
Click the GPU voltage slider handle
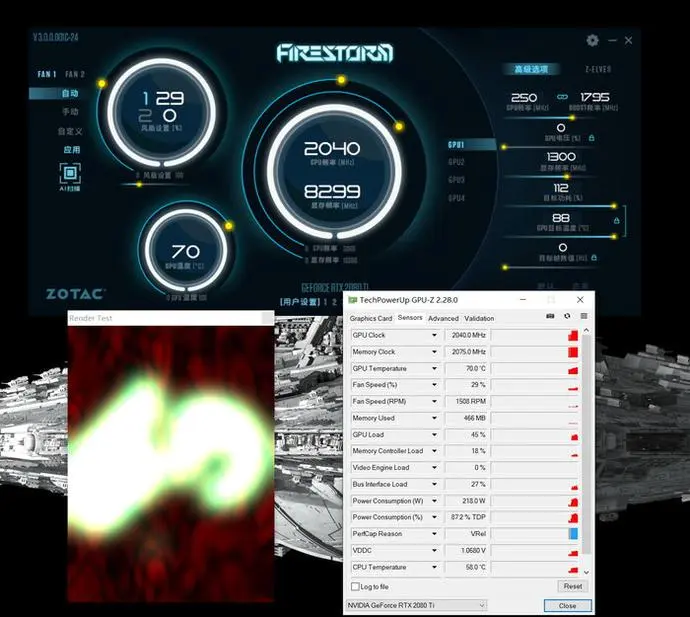click(x=504, y=147)
